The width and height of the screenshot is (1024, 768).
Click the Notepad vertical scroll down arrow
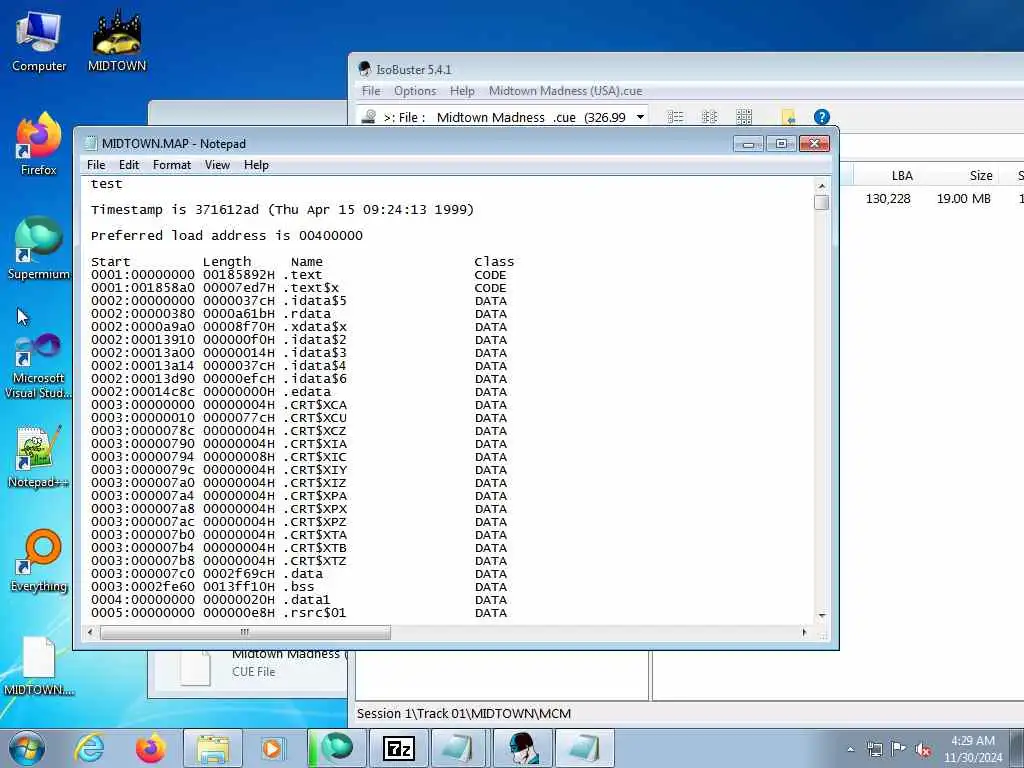822,616
